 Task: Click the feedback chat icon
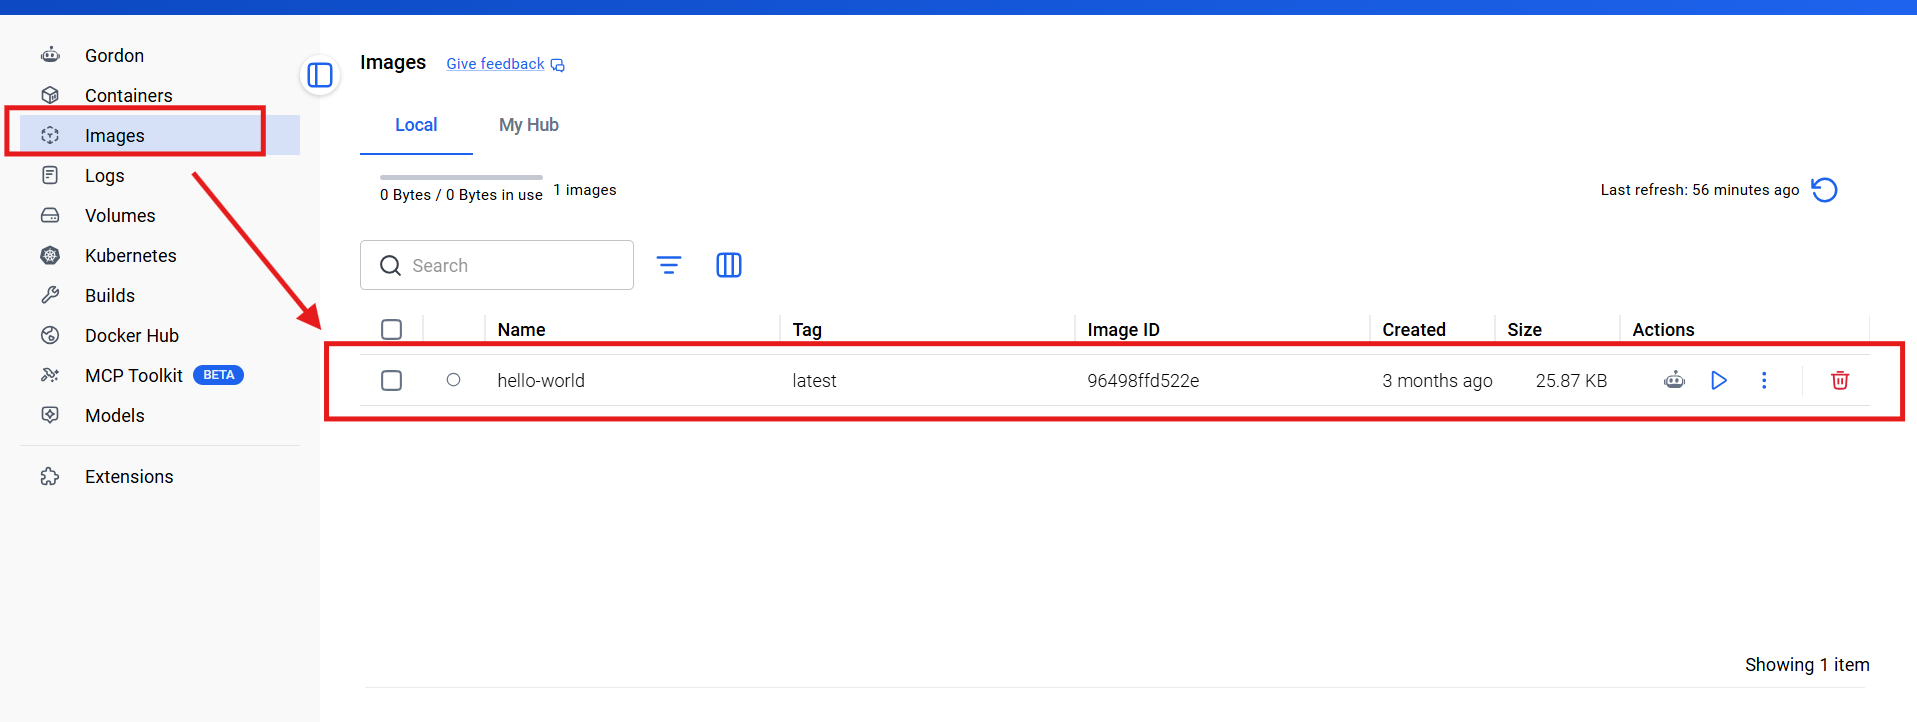click(x=558, y=65)
